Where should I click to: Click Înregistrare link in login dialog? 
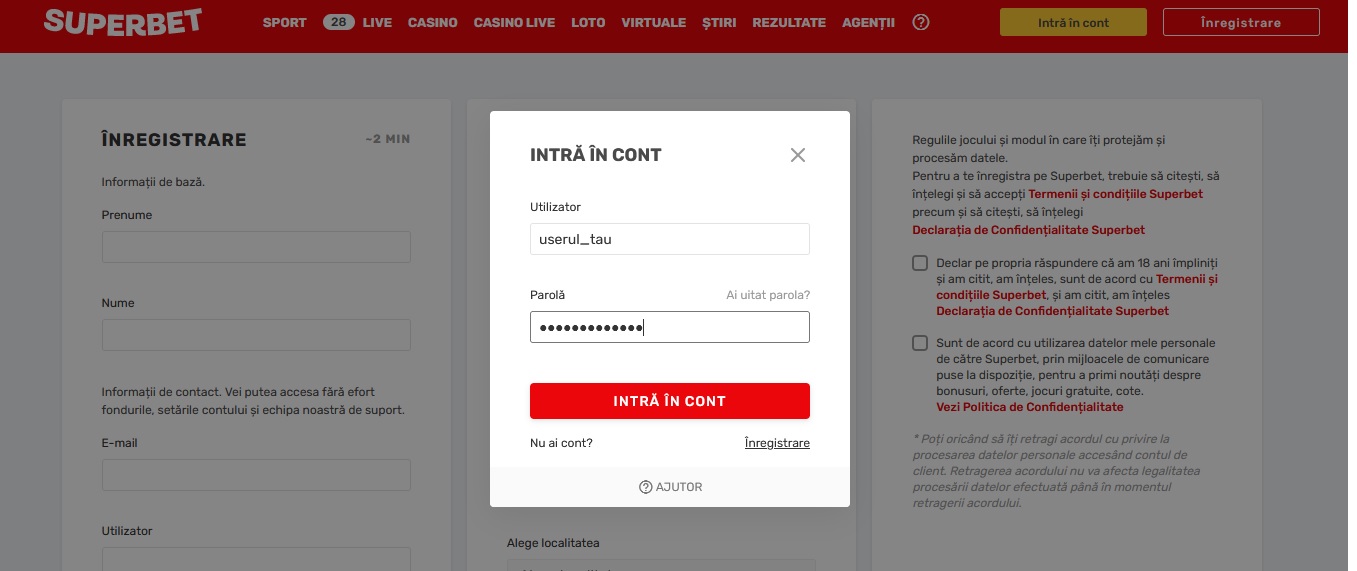(777, 443)
